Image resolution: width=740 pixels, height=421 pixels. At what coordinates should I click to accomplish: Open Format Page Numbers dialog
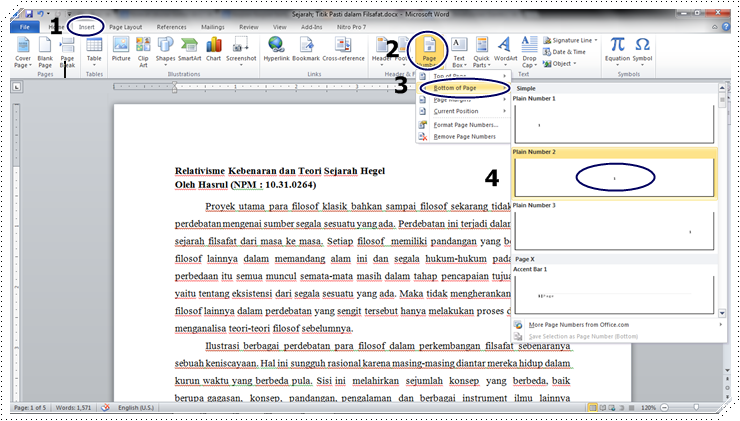coord(463,125)
